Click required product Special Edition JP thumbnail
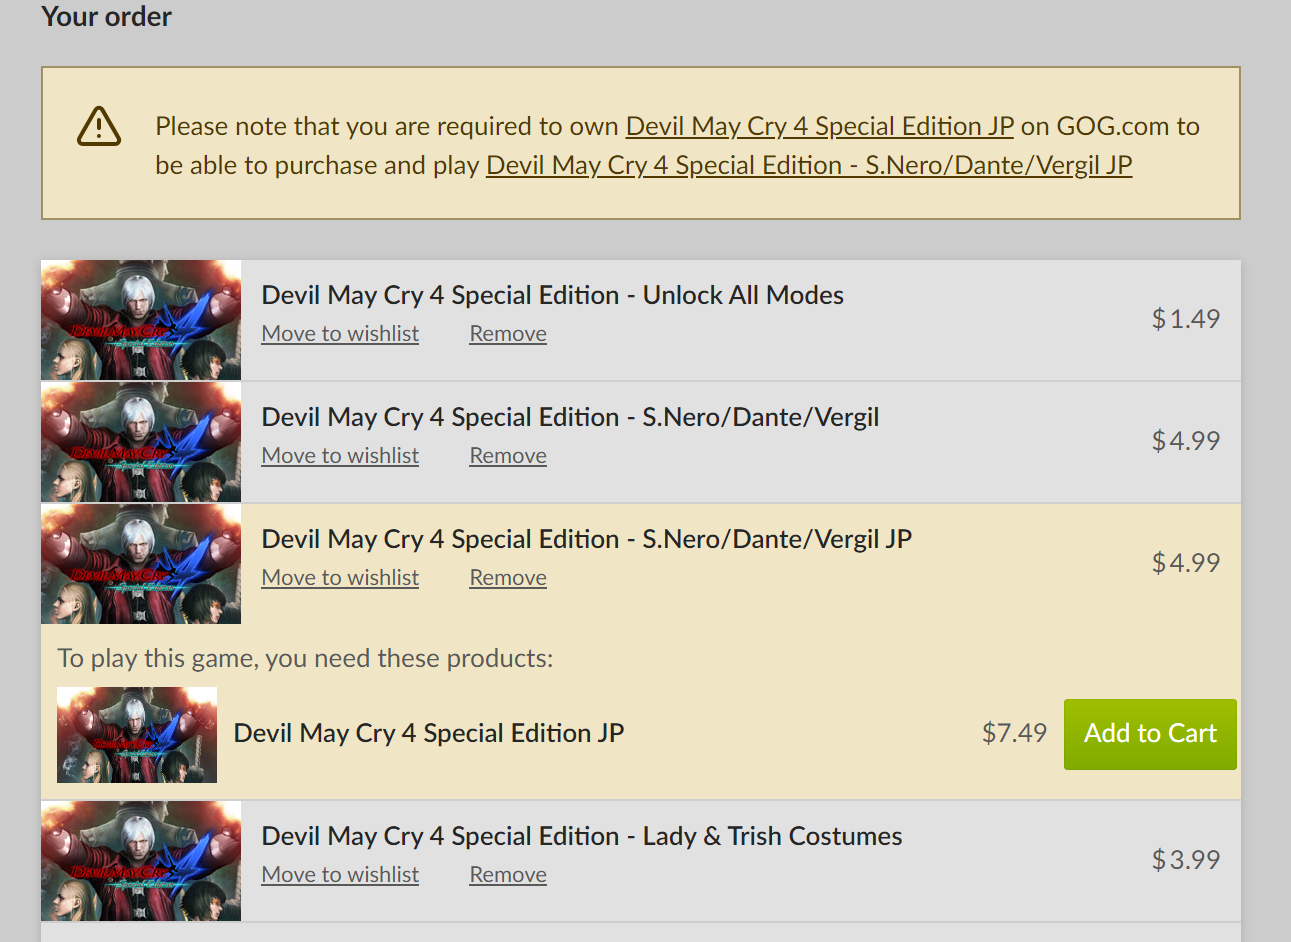Viewport: 1291px width, 942px height. click(x=137, y=735)
